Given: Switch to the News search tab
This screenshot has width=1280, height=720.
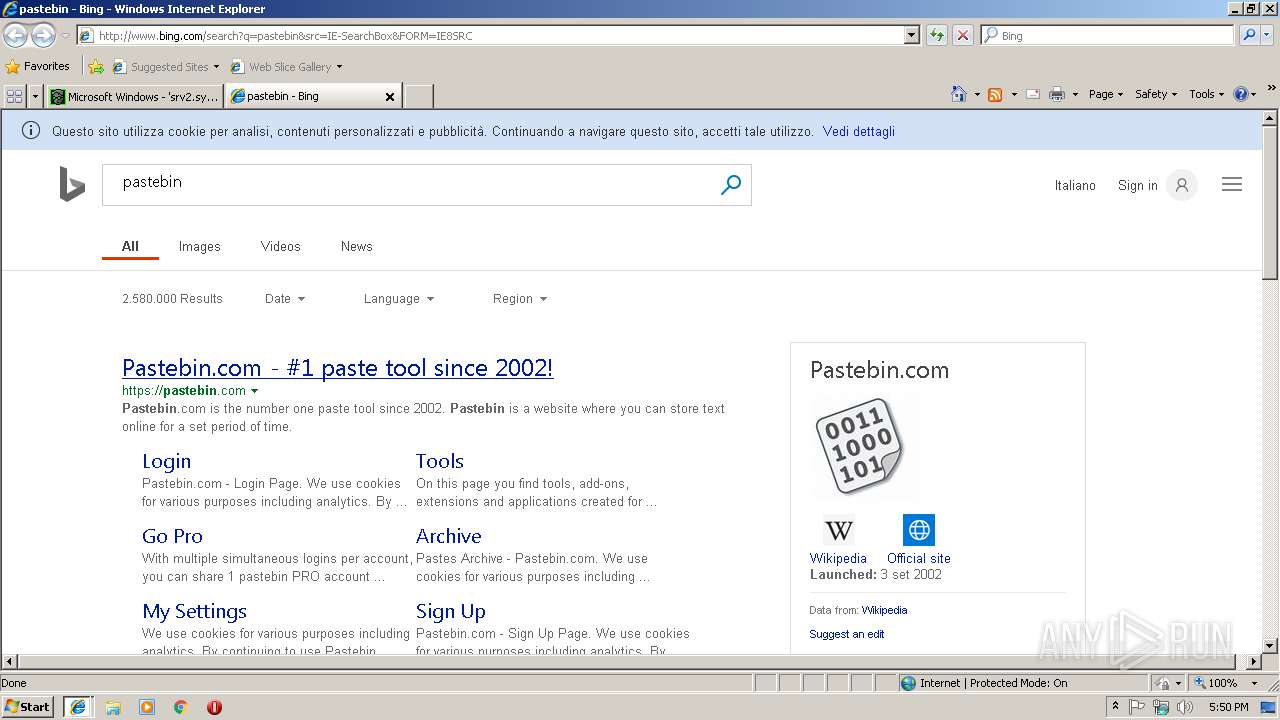Looking at the screenshot, I should [x=356, y=246].
